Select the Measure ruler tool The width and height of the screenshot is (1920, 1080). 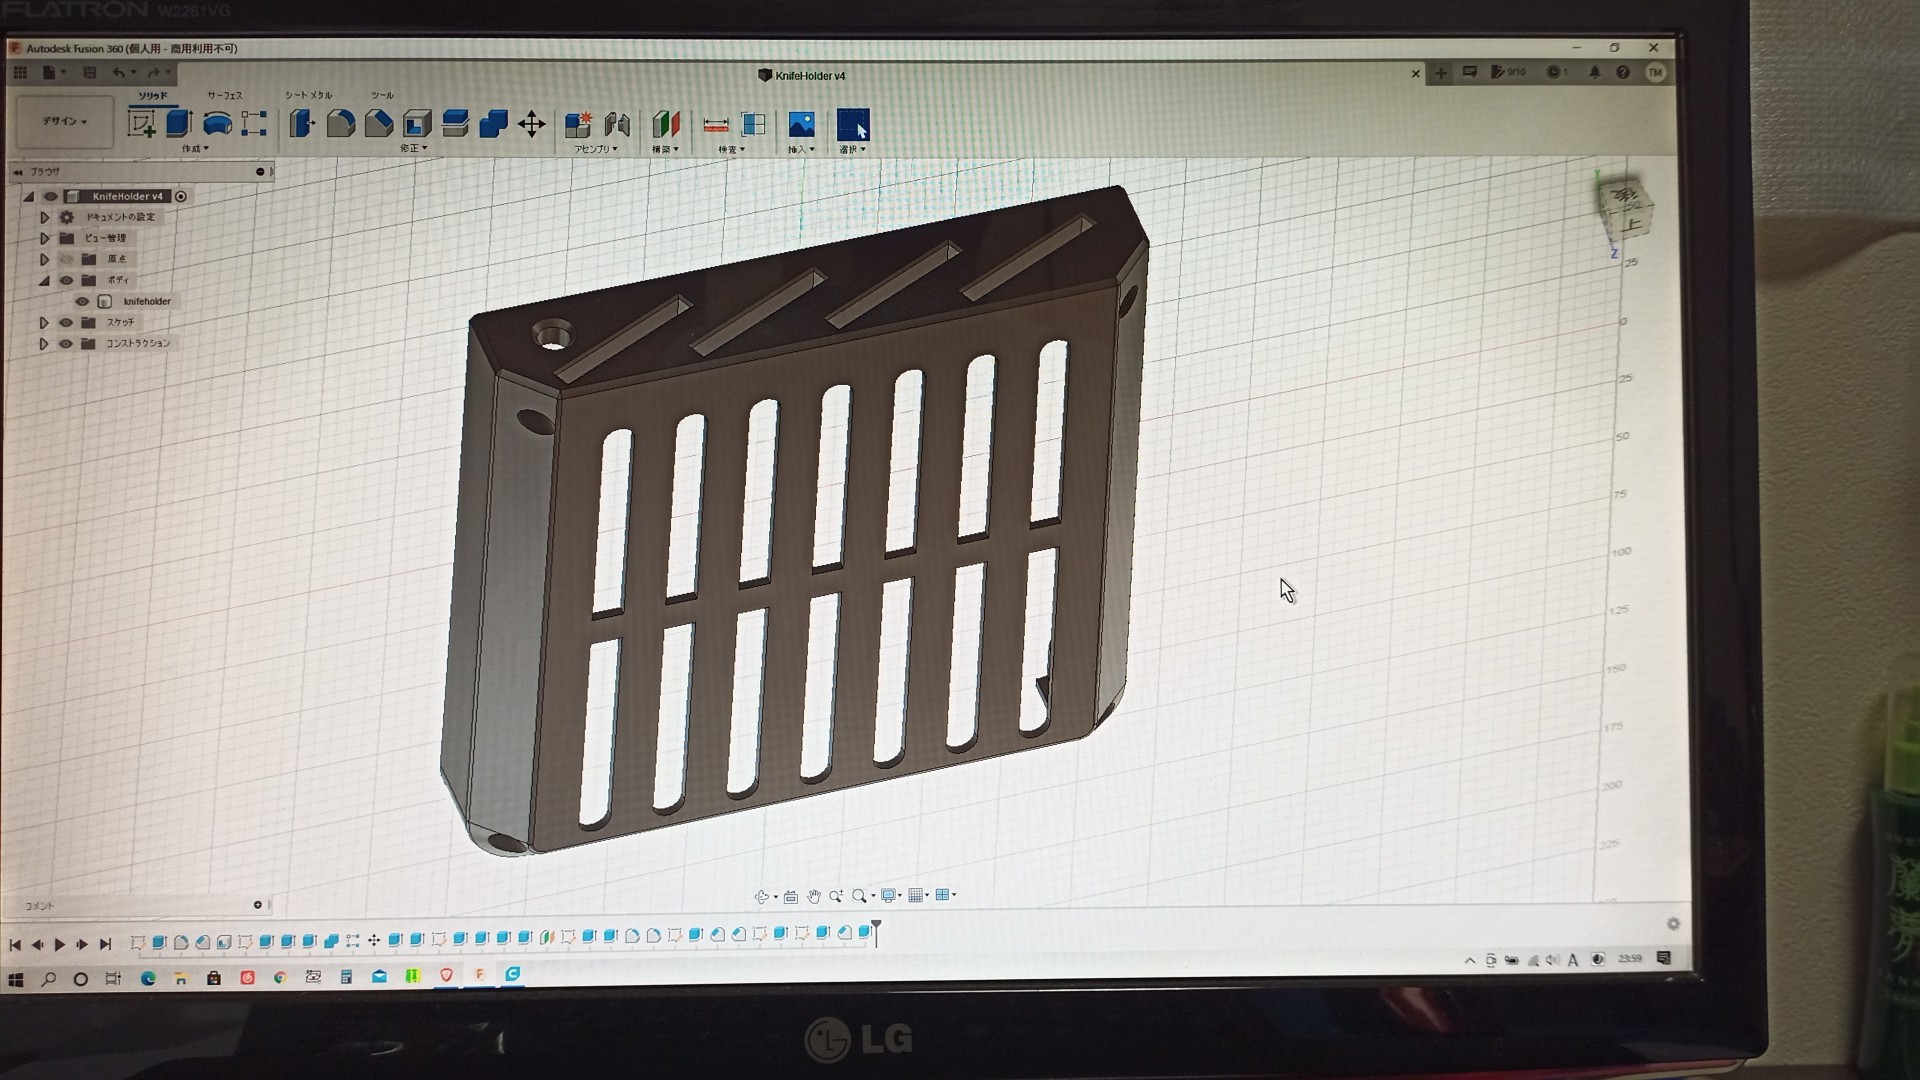pos(715,124)
